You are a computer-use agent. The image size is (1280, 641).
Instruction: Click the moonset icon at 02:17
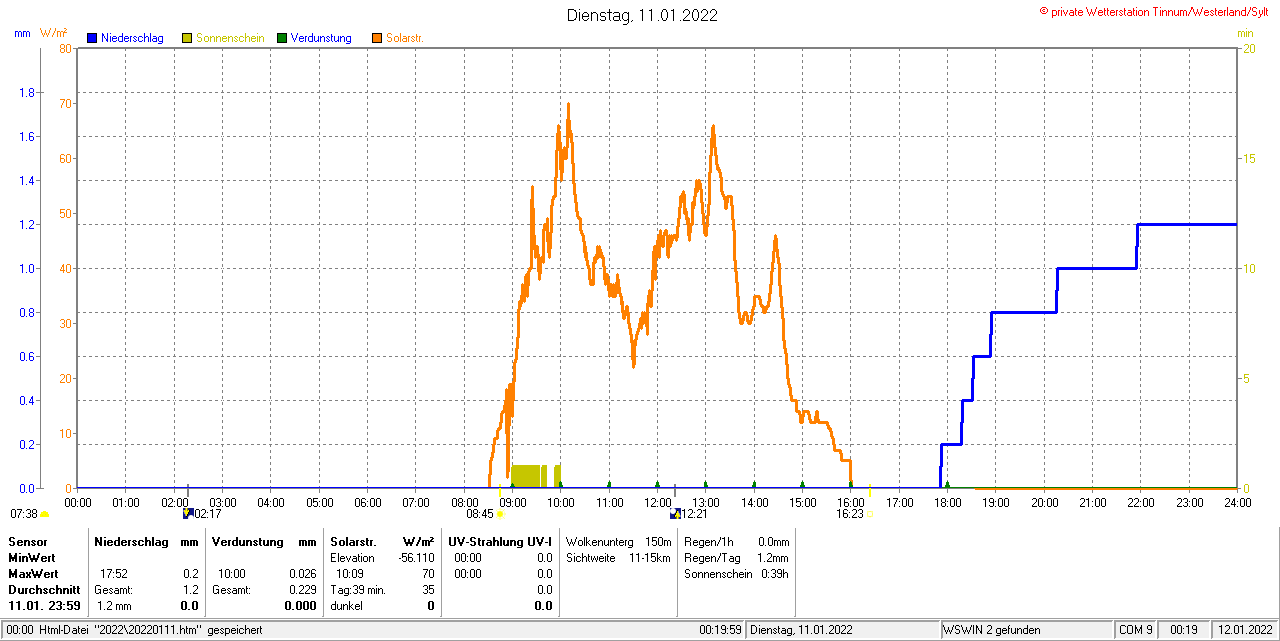coord(187,513)
